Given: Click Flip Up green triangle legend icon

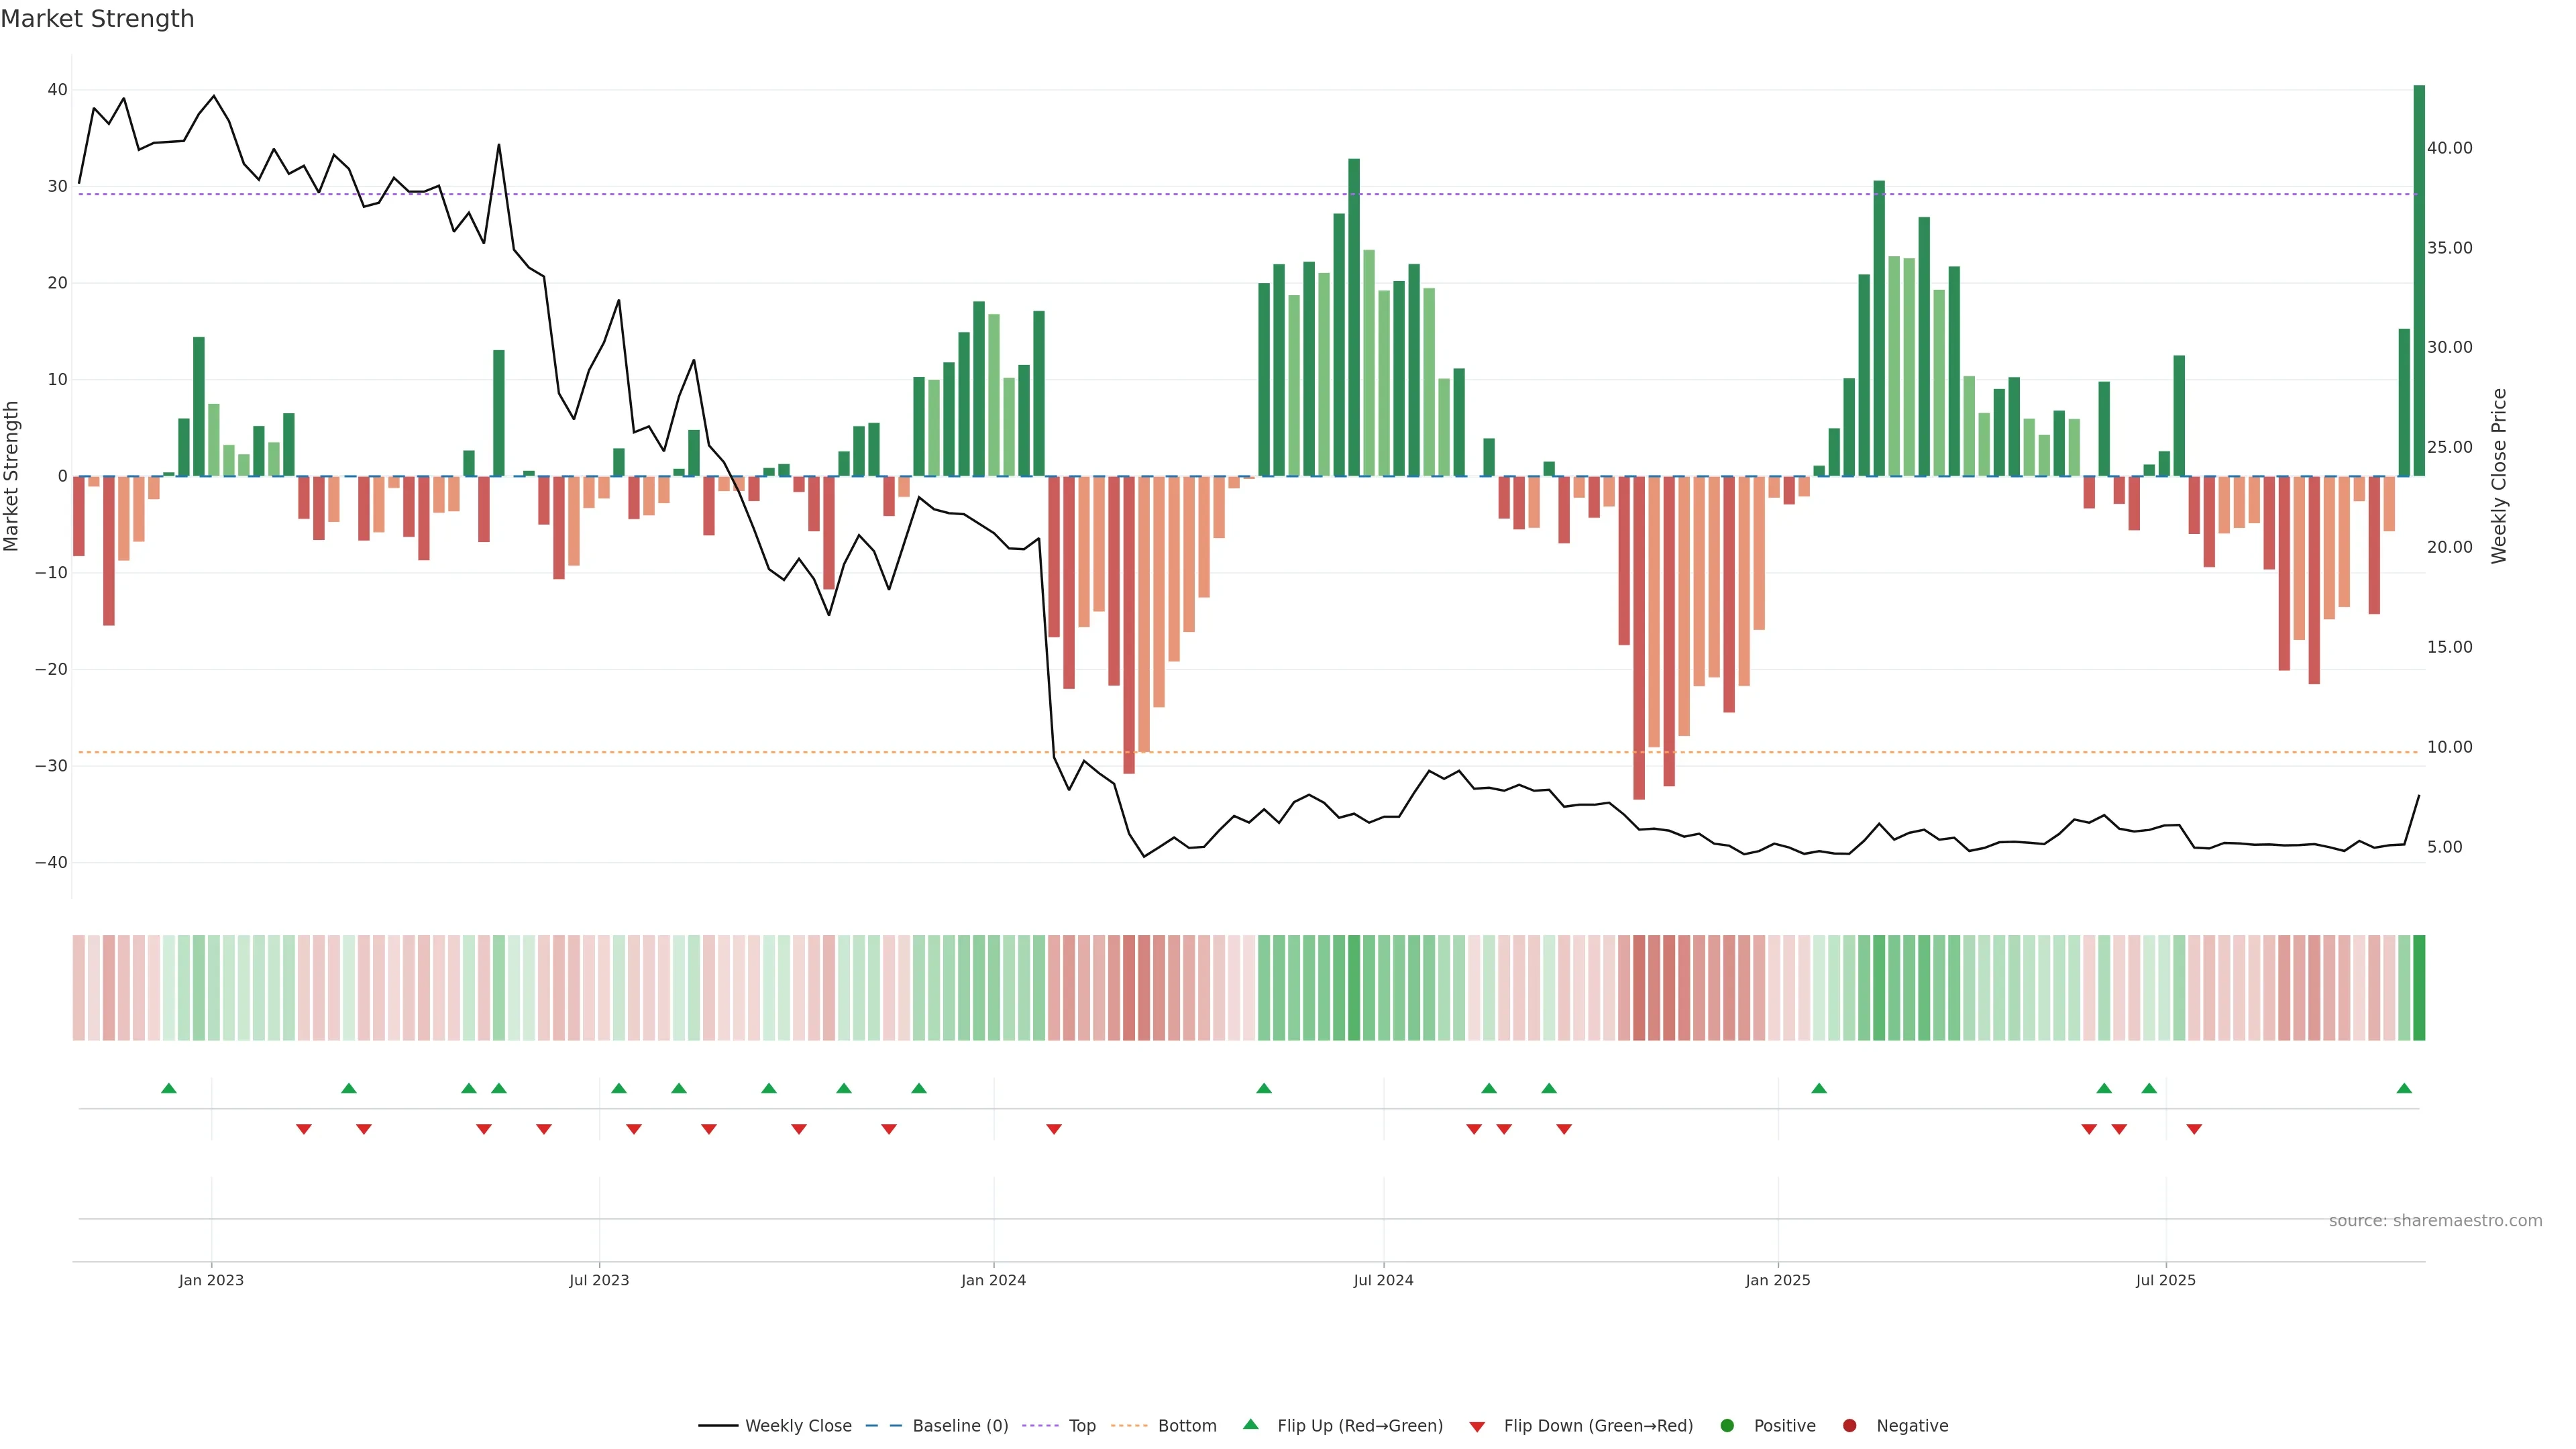Looking at the screenshot, I should coord(1250,1424).
